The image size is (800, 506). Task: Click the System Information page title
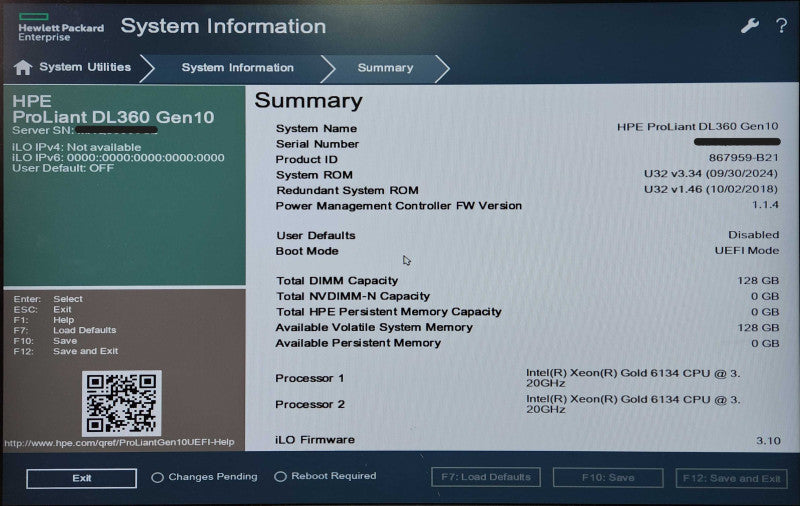pos(223,26)
